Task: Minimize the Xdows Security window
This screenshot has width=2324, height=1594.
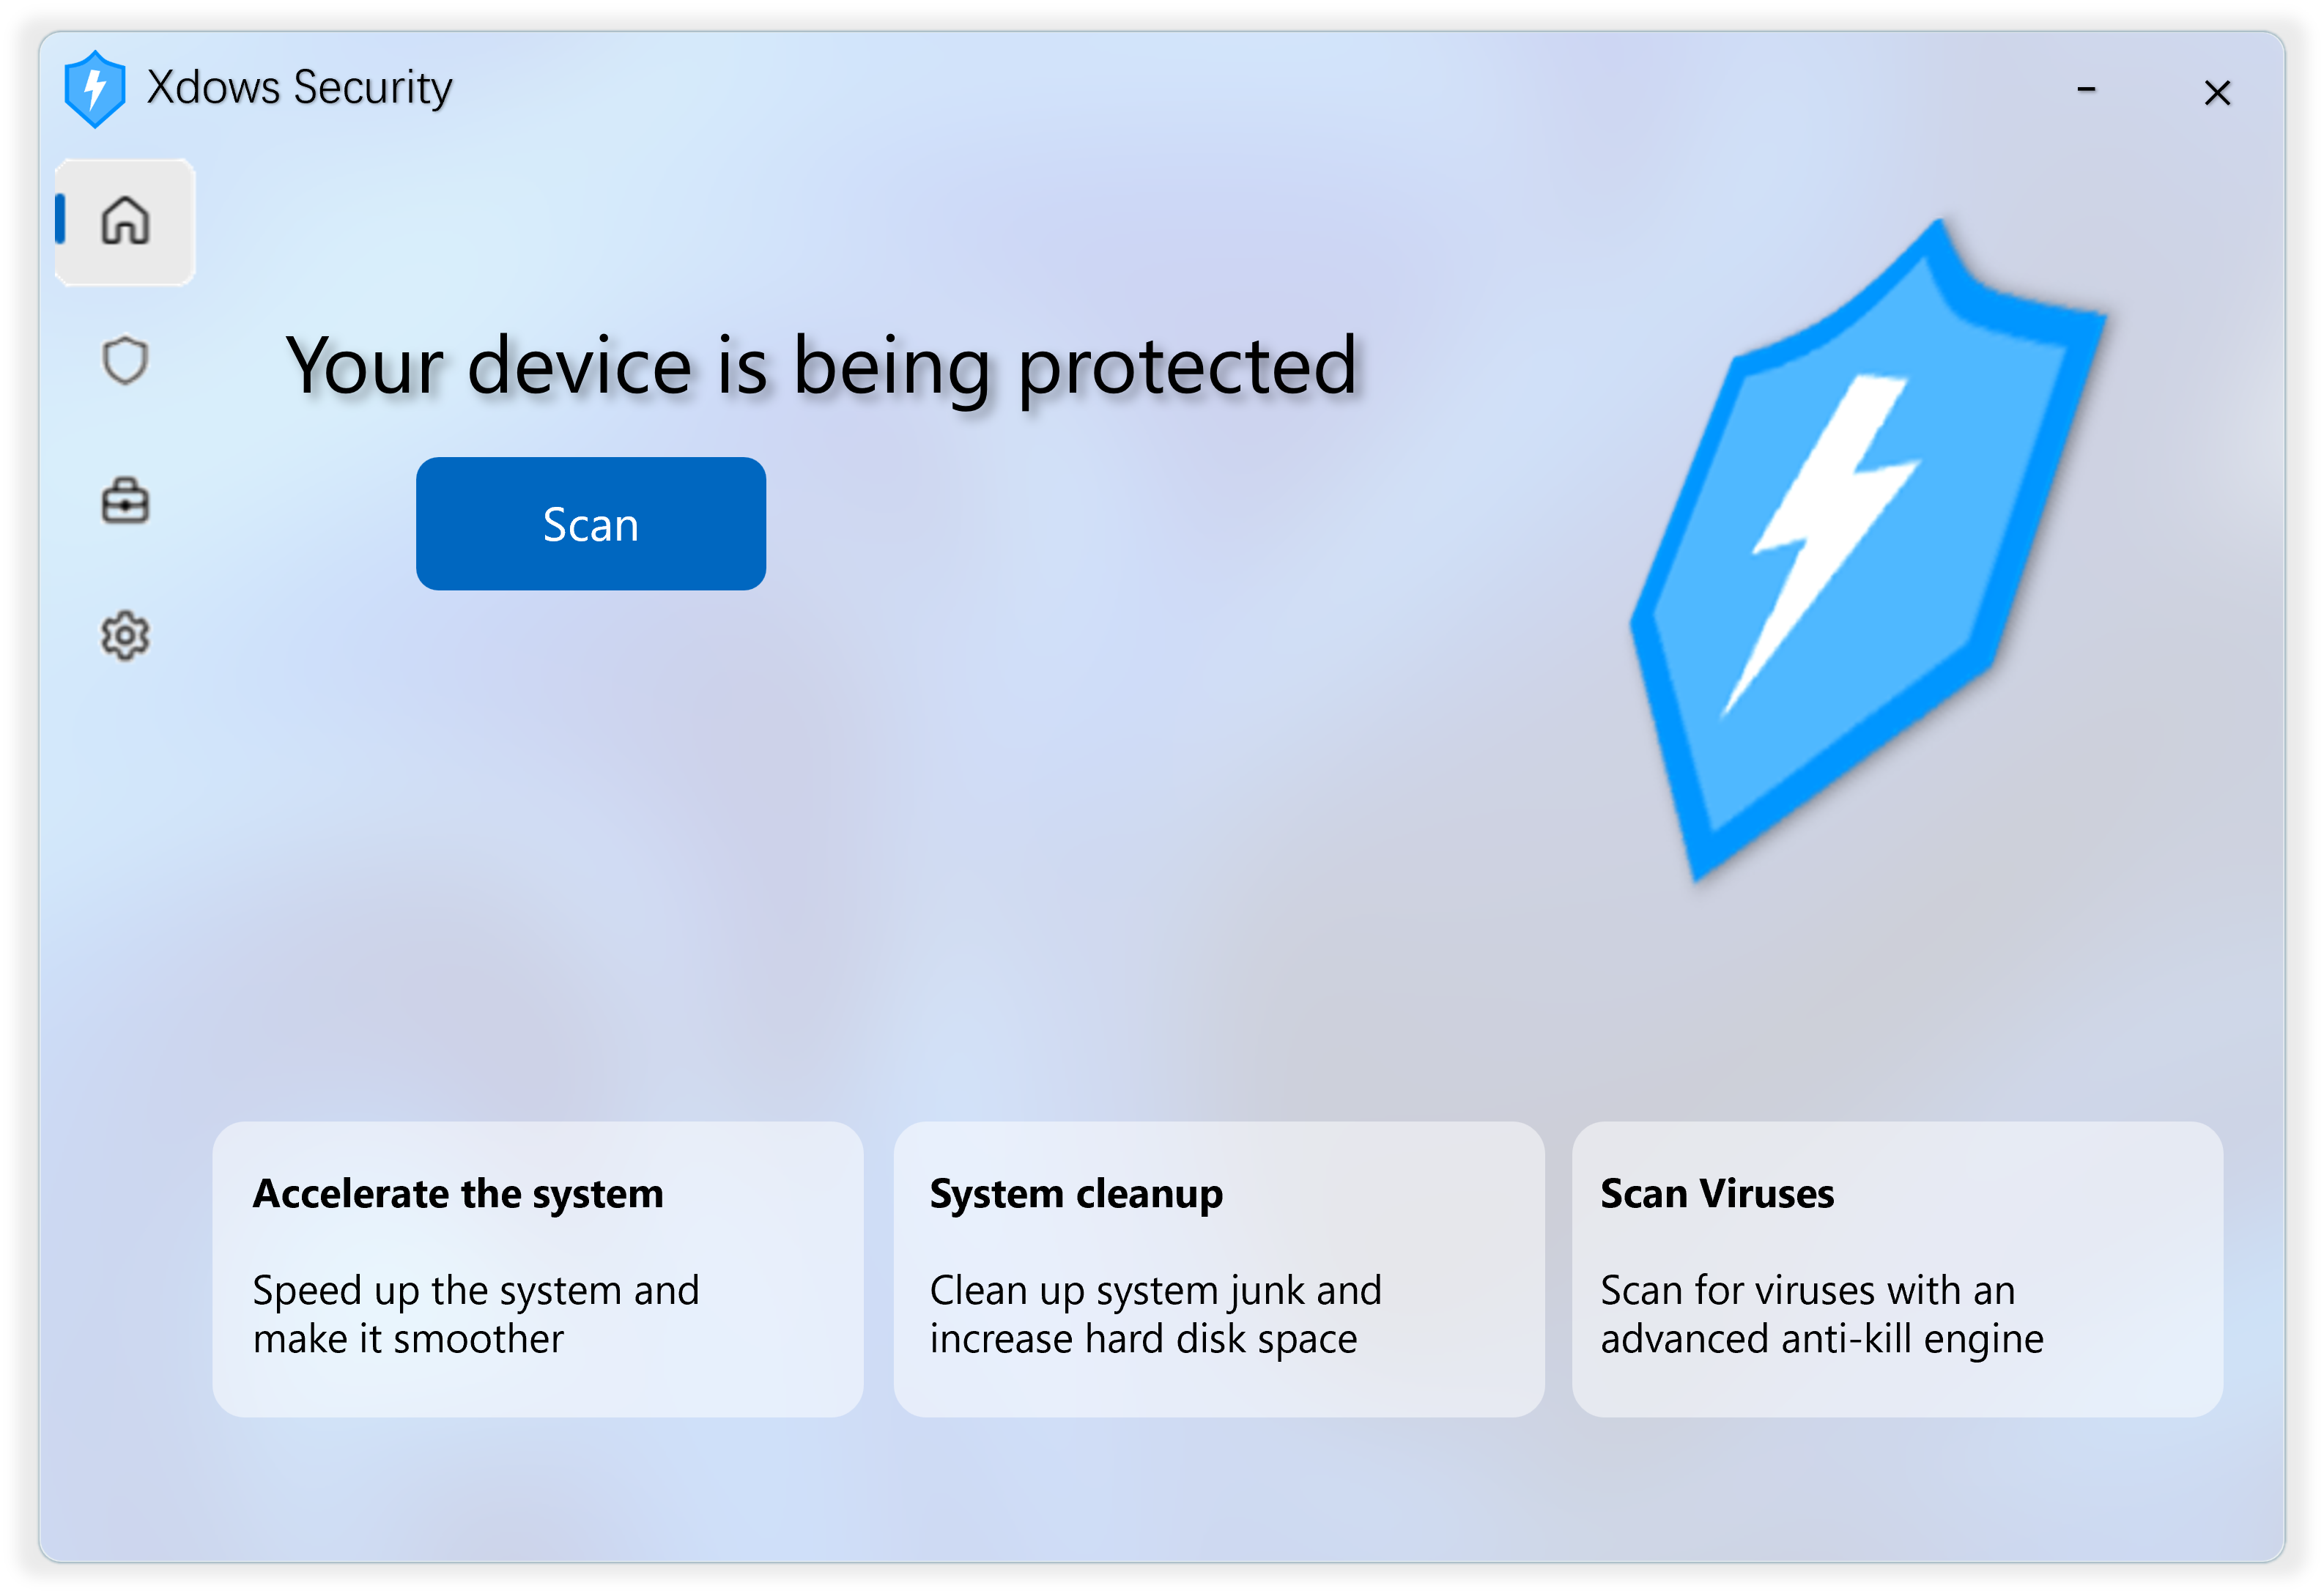Action: [2086, 90]
